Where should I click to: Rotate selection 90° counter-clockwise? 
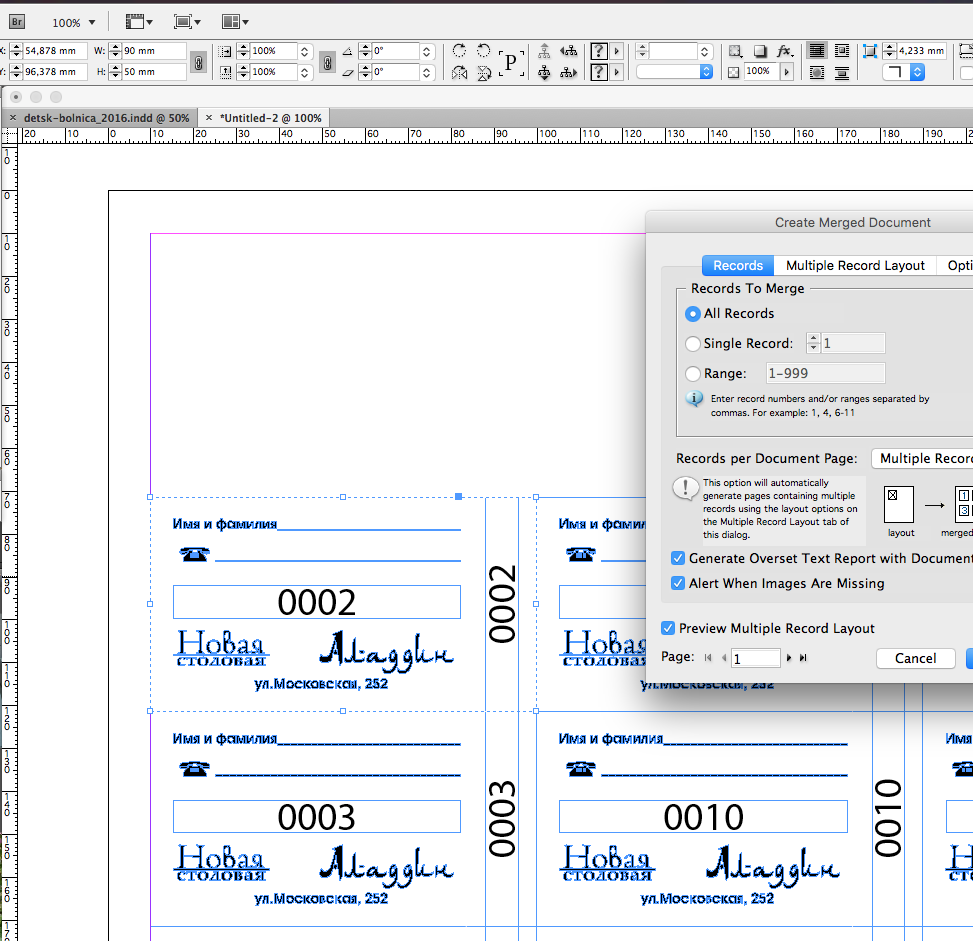483,51
